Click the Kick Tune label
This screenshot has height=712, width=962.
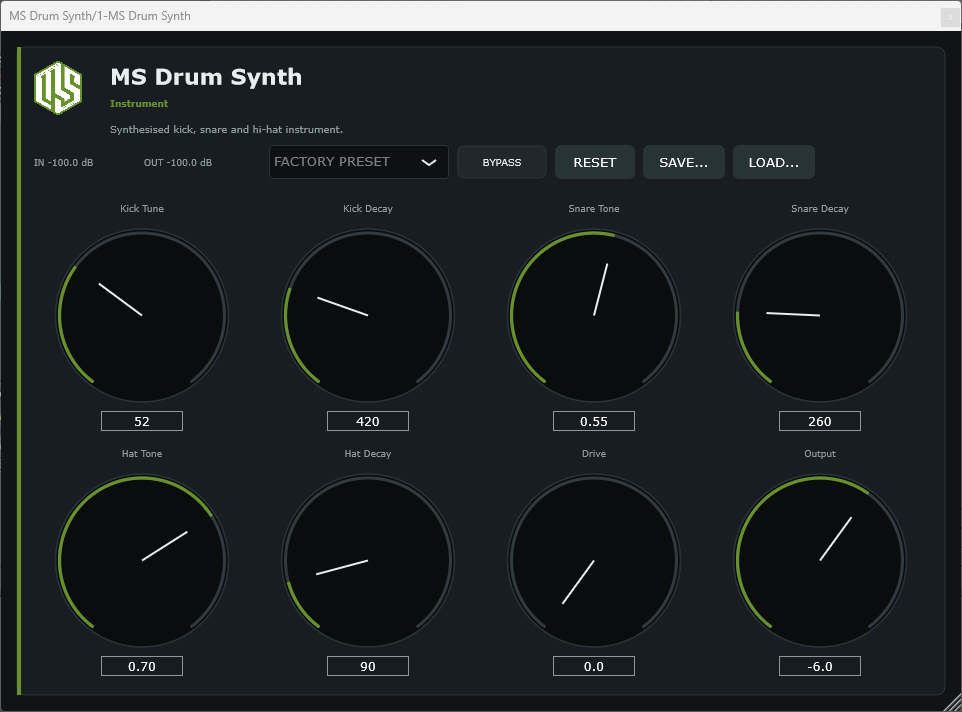(x=142, y=209)
